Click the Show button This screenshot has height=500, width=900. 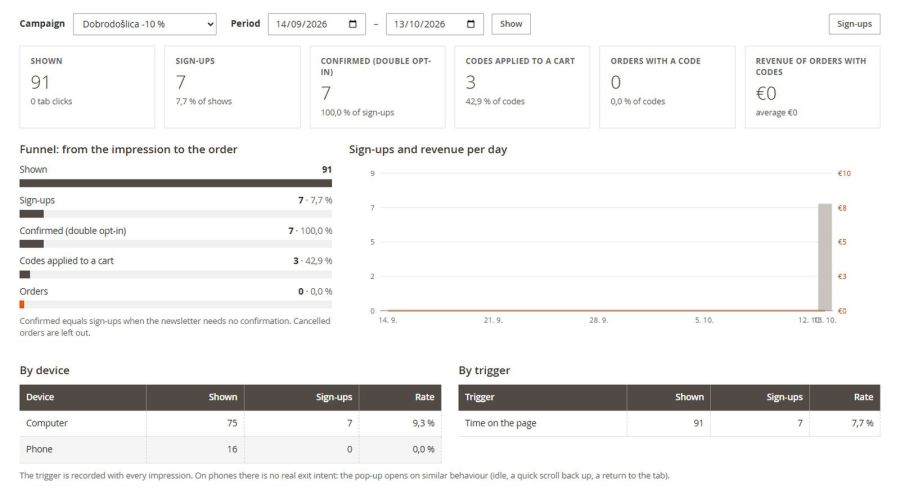pos(511,24)
